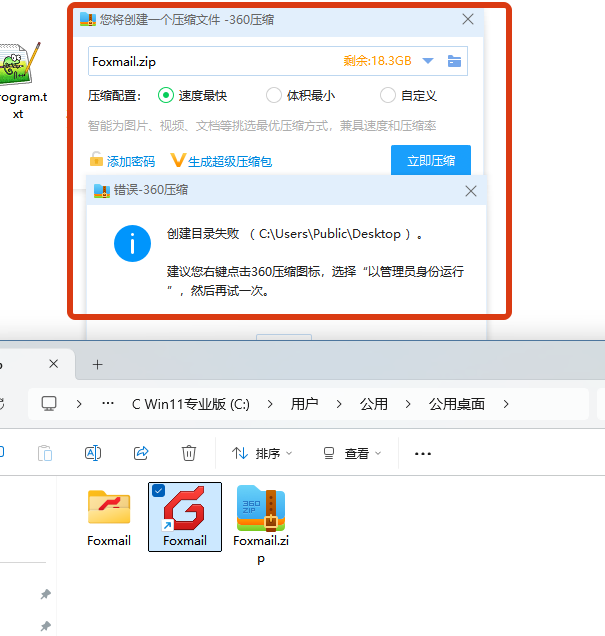Click the Rename toolbar icon
This screenshot has height=636, width=605.
pos(93,453)
